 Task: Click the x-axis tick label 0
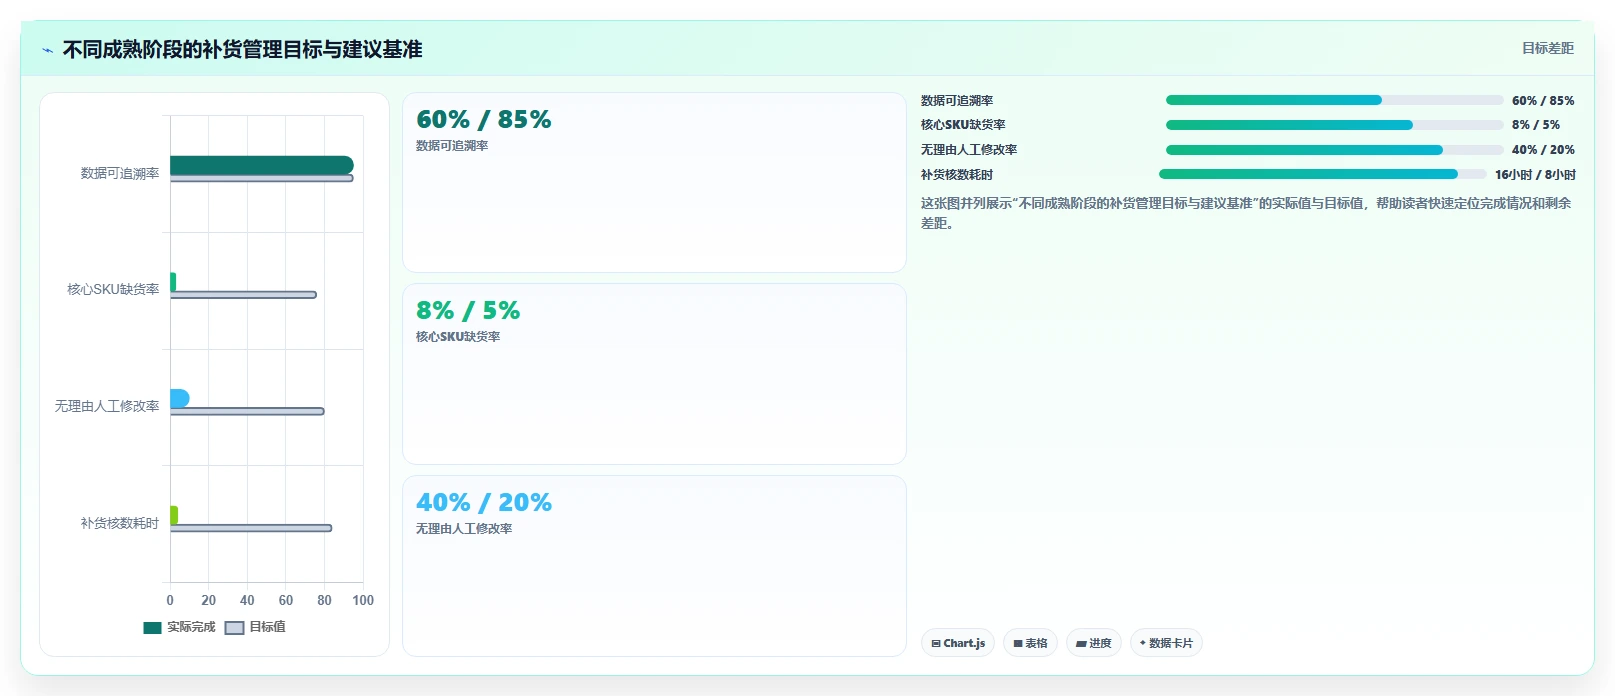point(170,600)
